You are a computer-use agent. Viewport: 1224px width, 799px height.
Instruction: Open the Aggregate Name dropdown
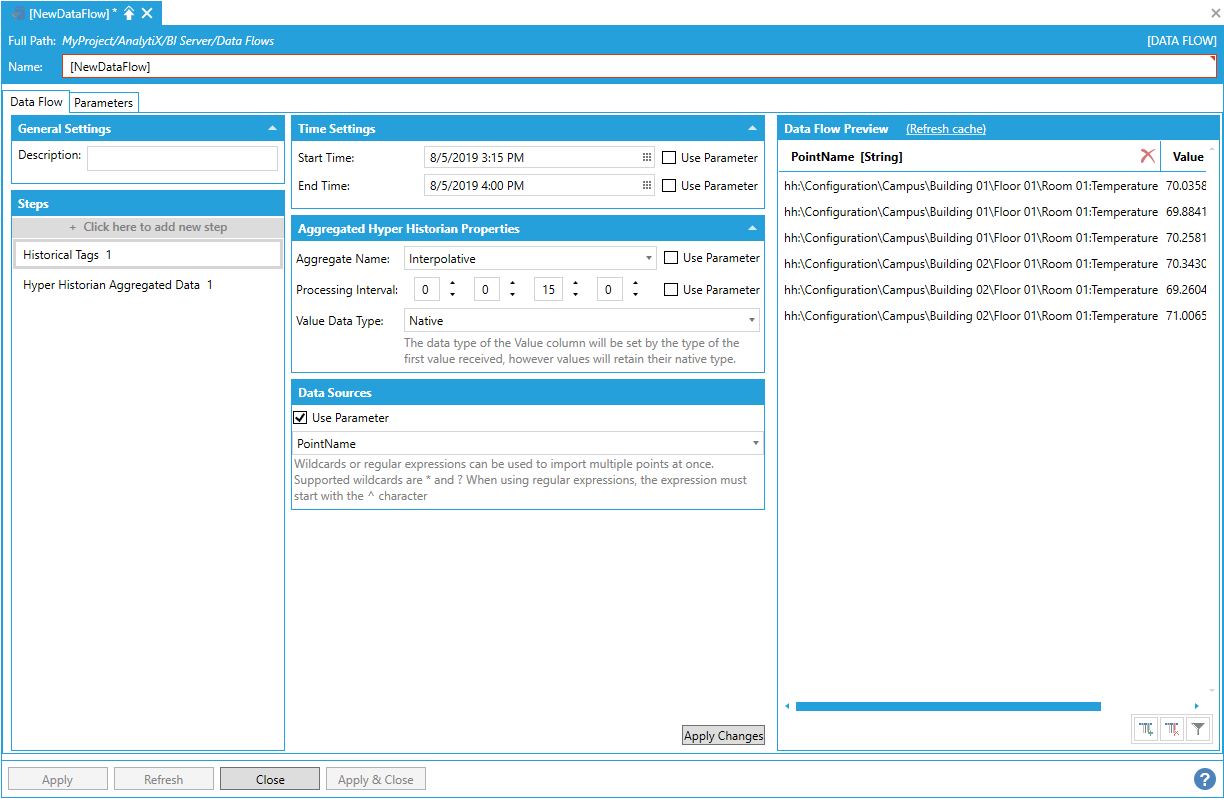click(x=649, y=259)
